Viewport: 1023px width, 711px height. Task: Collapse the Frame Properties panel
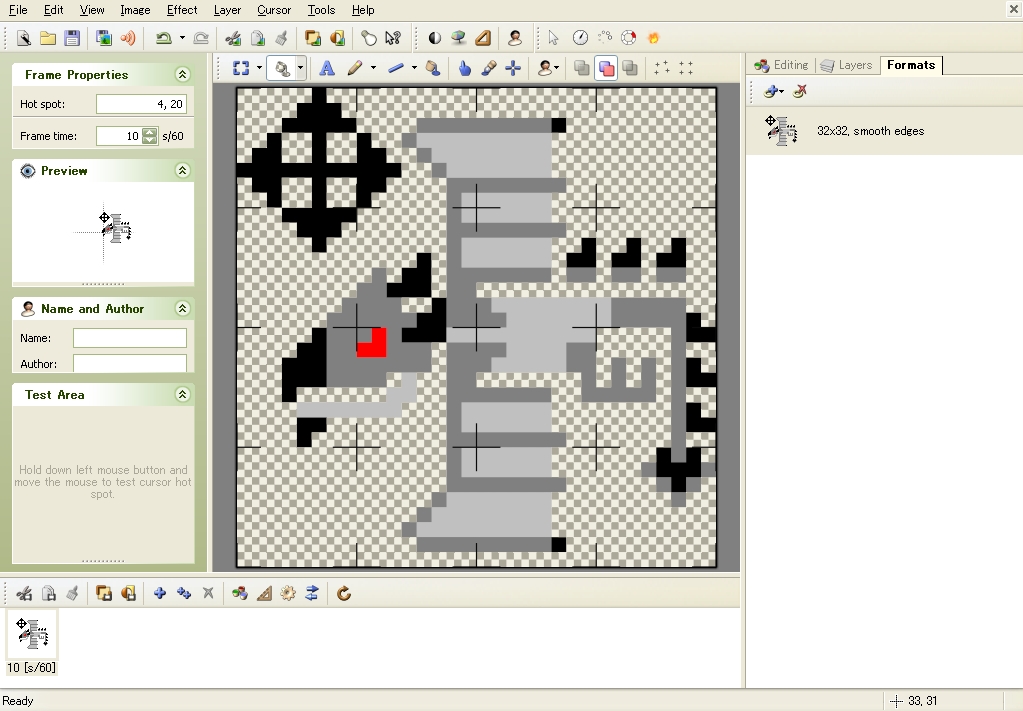[x=183, y=74]
